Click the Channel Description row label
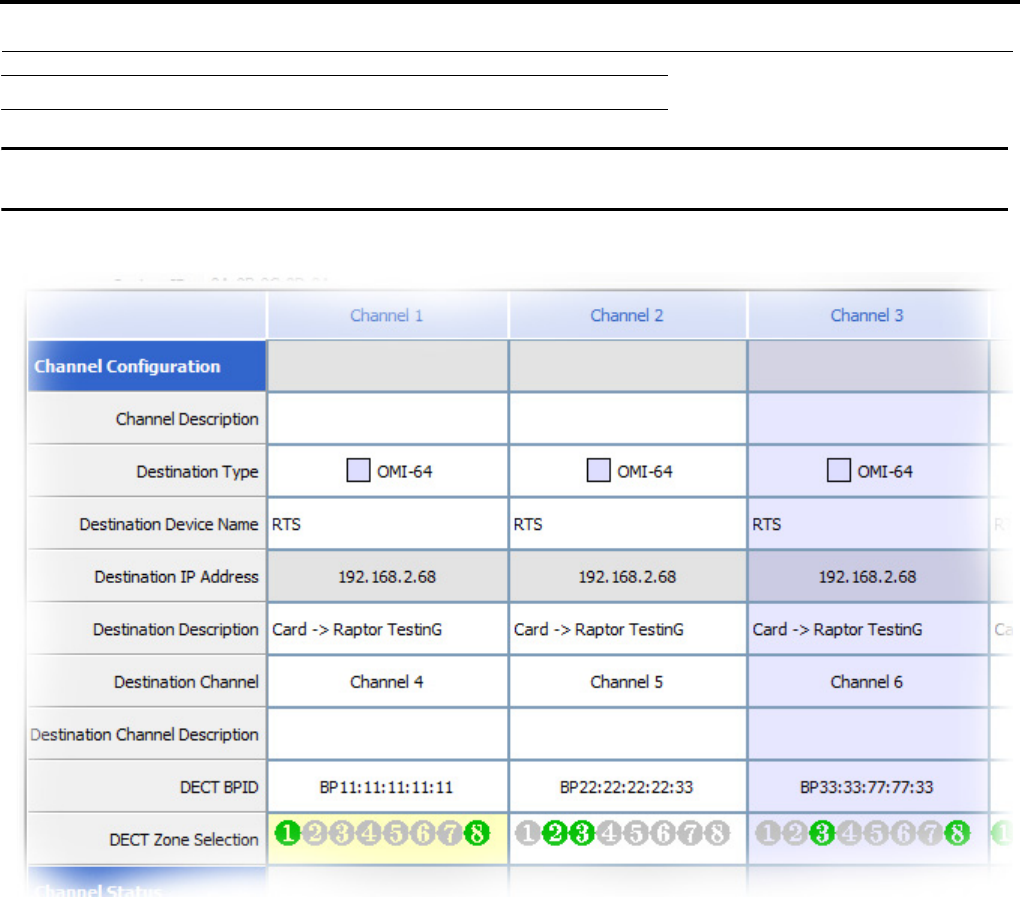 tap(187, 420)
